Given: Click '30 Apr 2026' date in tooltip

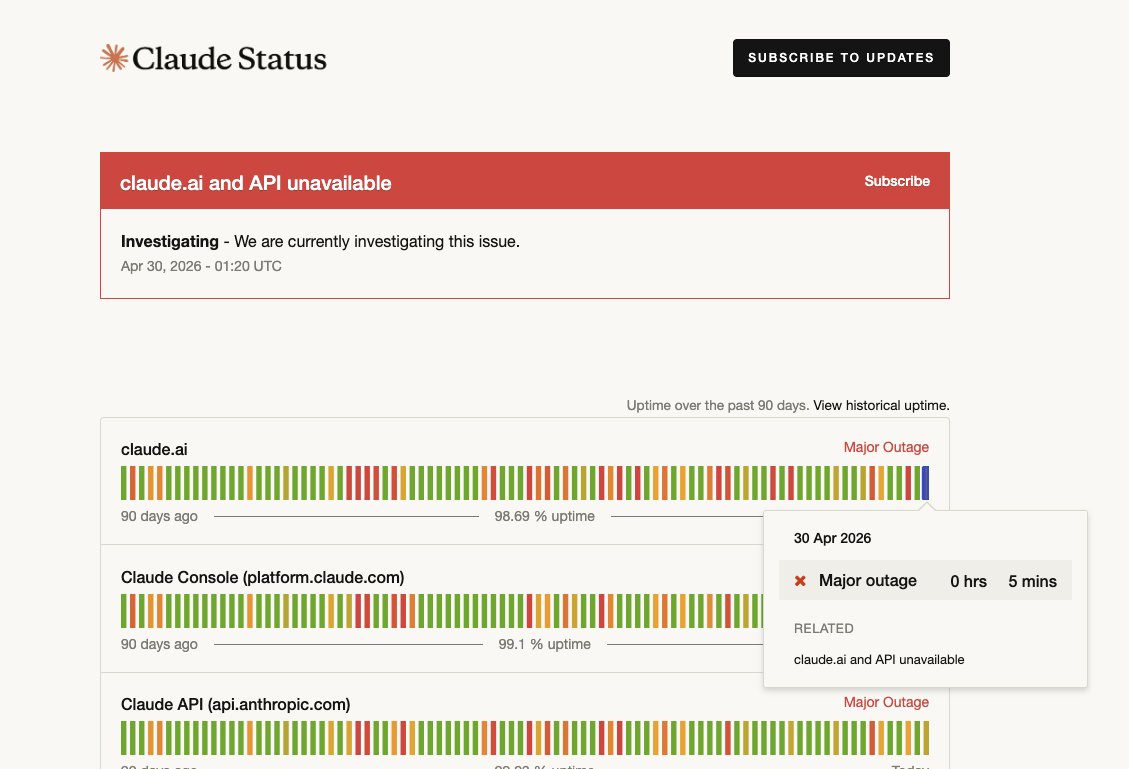Looking at the screenshot, I should click(832, 539).
